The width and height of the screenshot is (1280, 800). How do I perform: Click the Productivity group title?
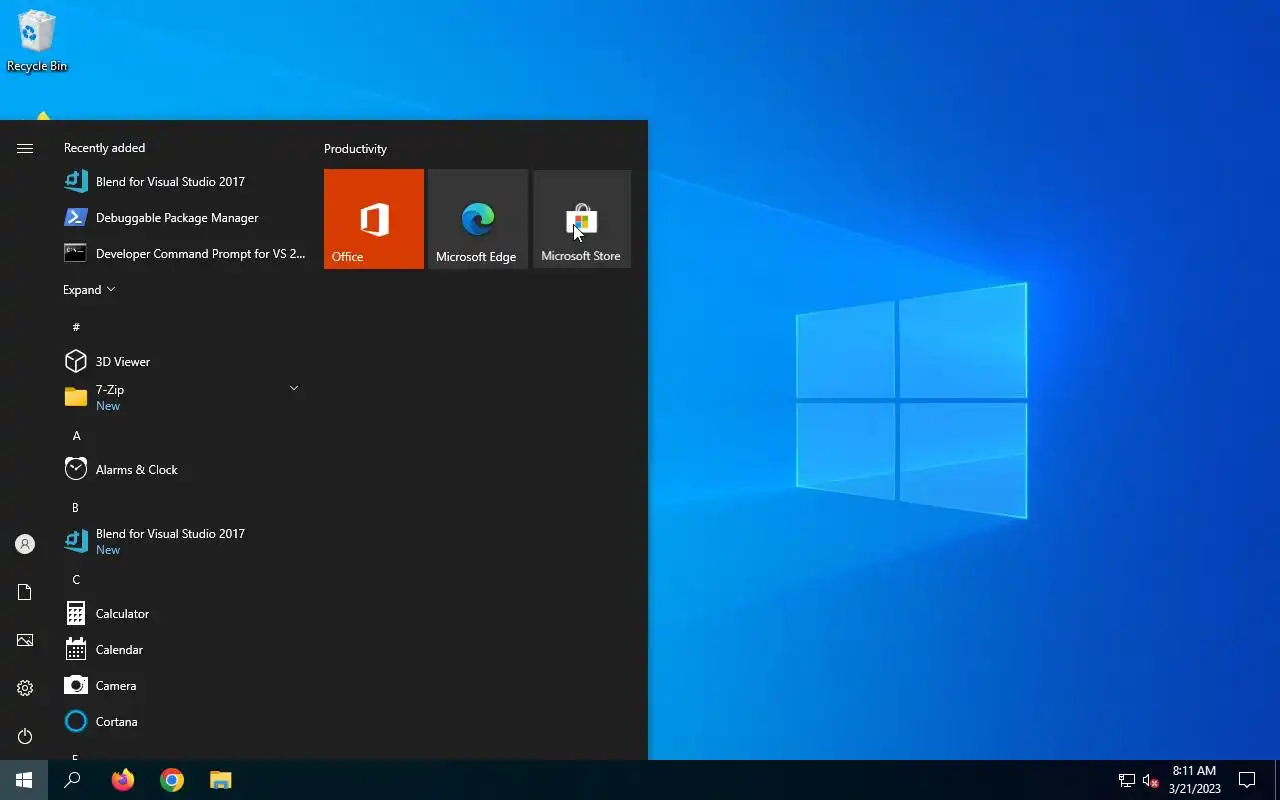click(x=355, y=148)
